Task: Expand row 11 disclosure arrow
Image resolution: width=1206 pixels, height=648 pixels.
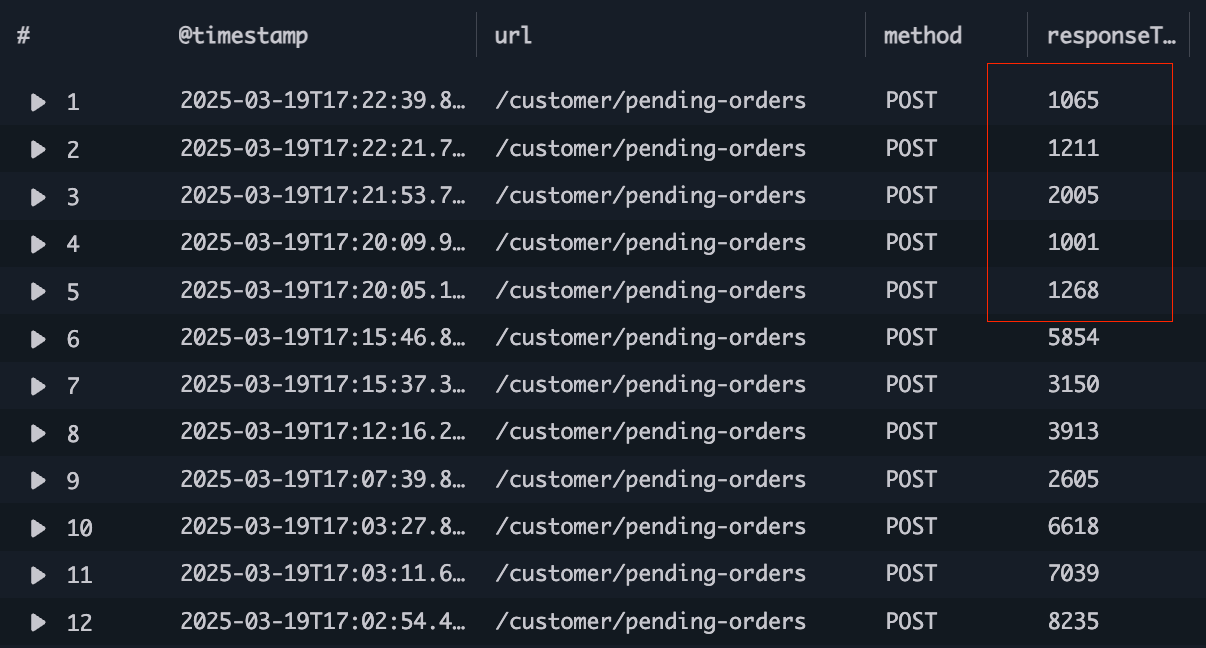Action: coord(38,575)
